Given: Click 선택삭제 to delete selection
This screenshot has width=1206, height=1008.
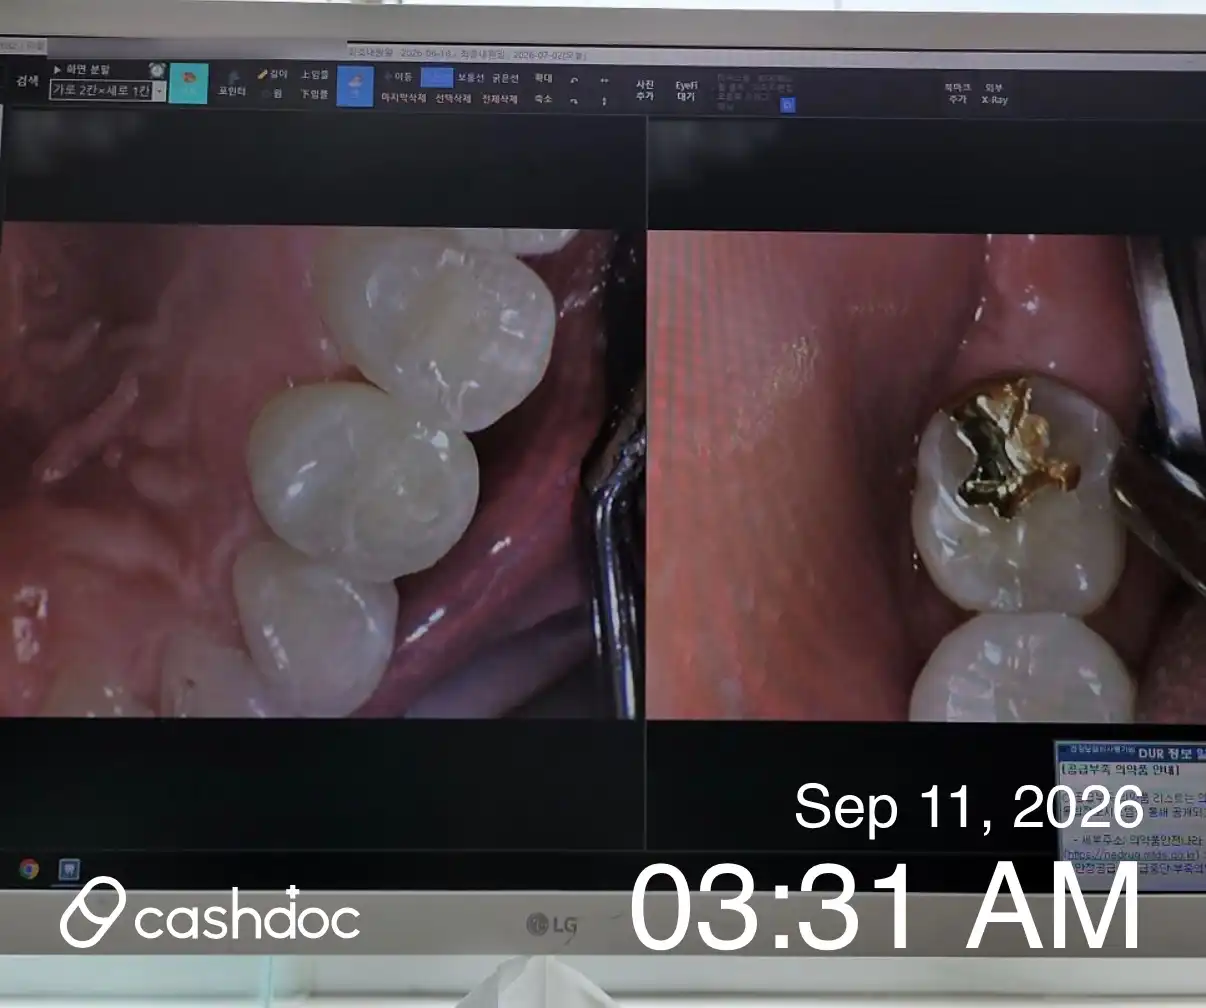Looking at the screenshot, I should [x=452, y=98].
